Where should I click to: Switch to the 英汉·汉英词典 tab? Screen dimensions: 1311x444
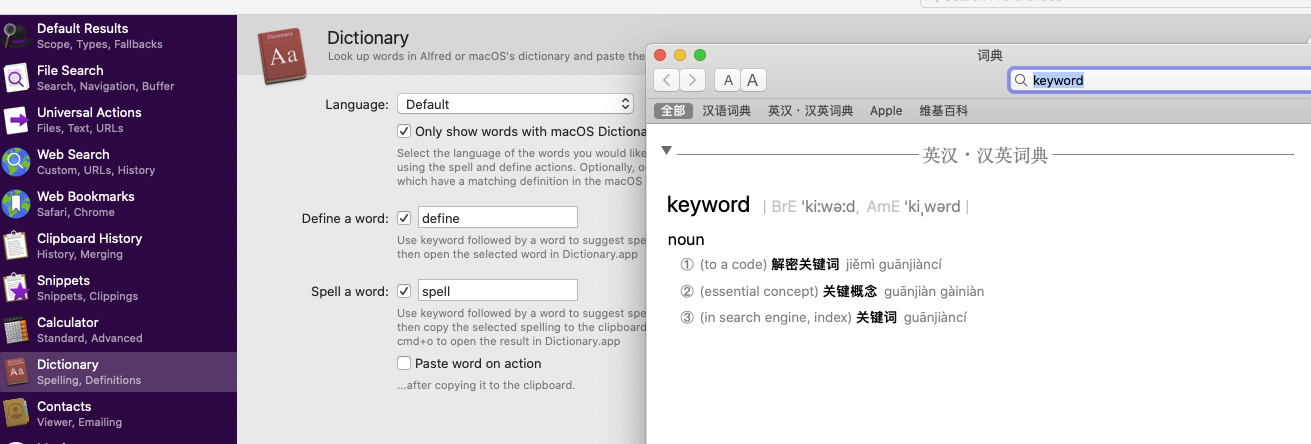tap(810, 111)
